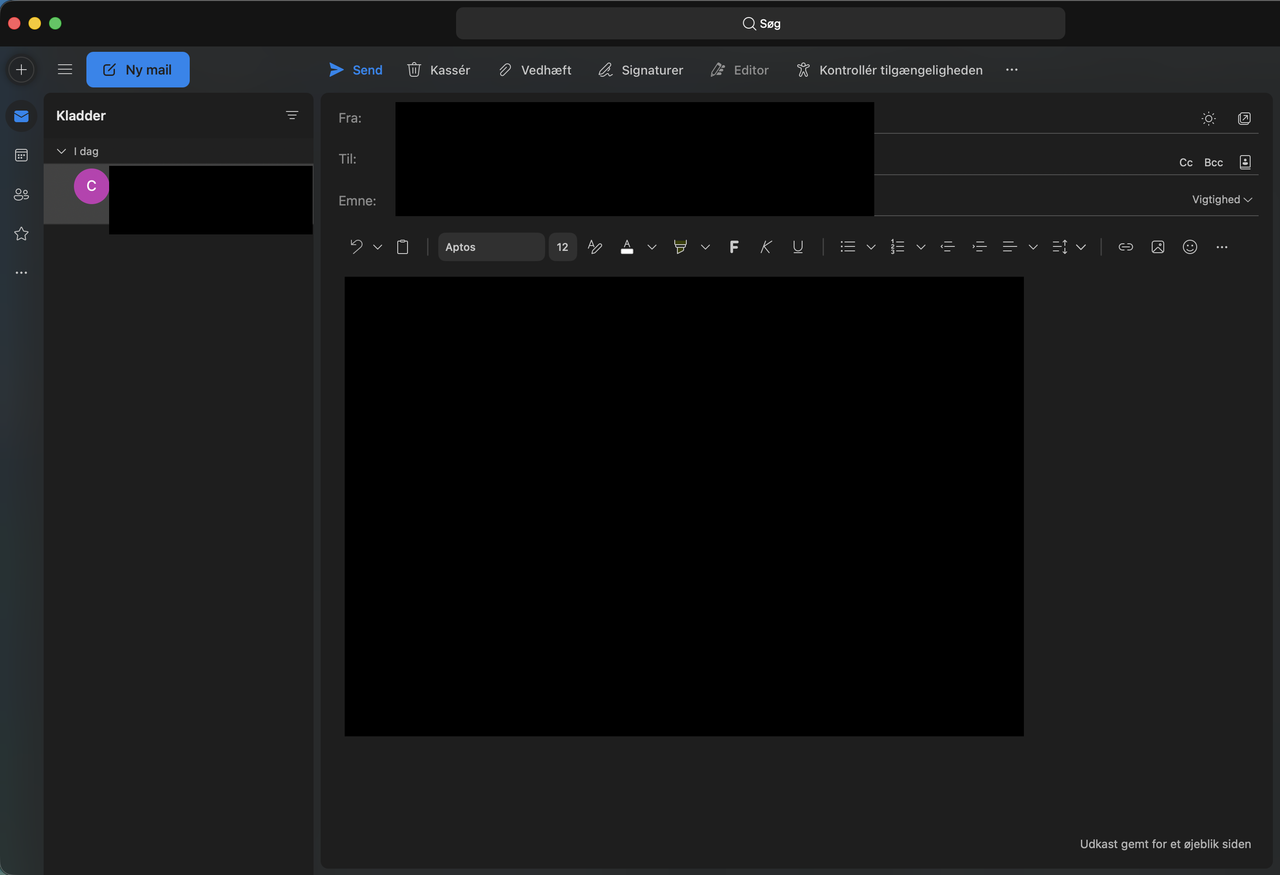Add a Bcc recipient field
The height and width of the screenshot is (875, 1280).
pos(1213,162)
